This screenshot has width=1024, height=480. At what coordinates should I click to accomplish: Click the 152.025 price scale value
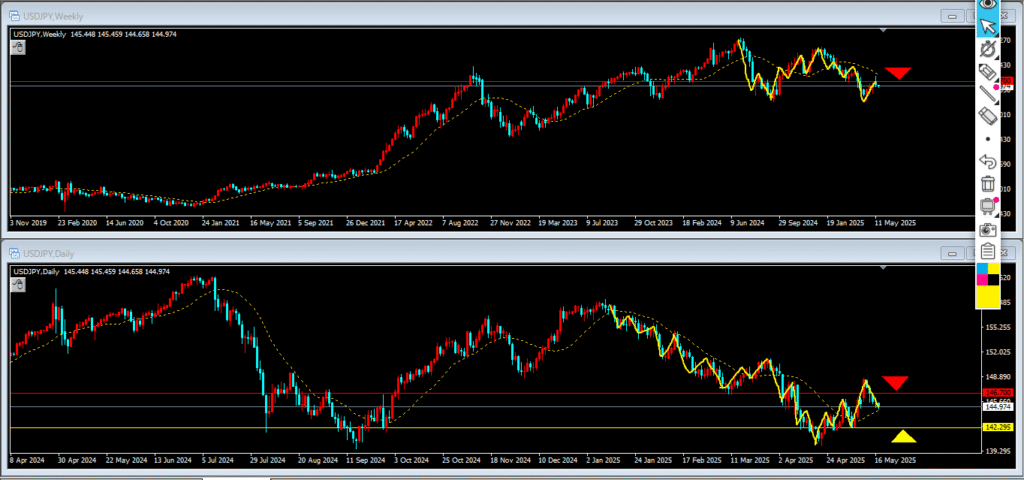(997, 352)
